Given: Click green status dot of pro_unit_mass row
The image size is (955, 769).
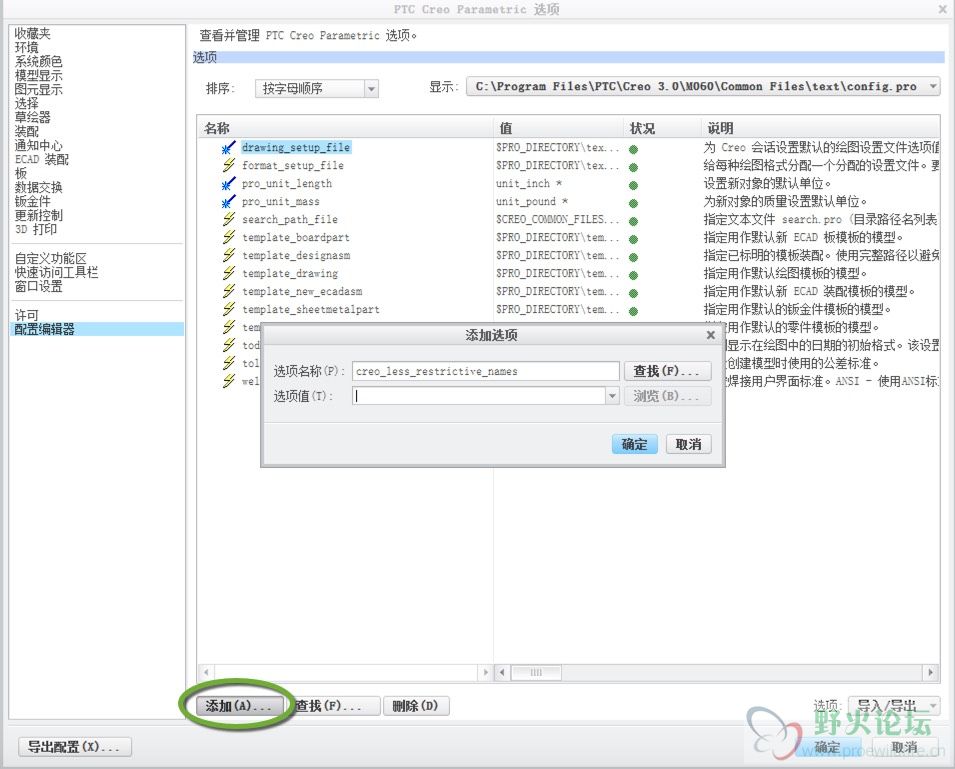Looking at the screenshot, I should point(633,203).
